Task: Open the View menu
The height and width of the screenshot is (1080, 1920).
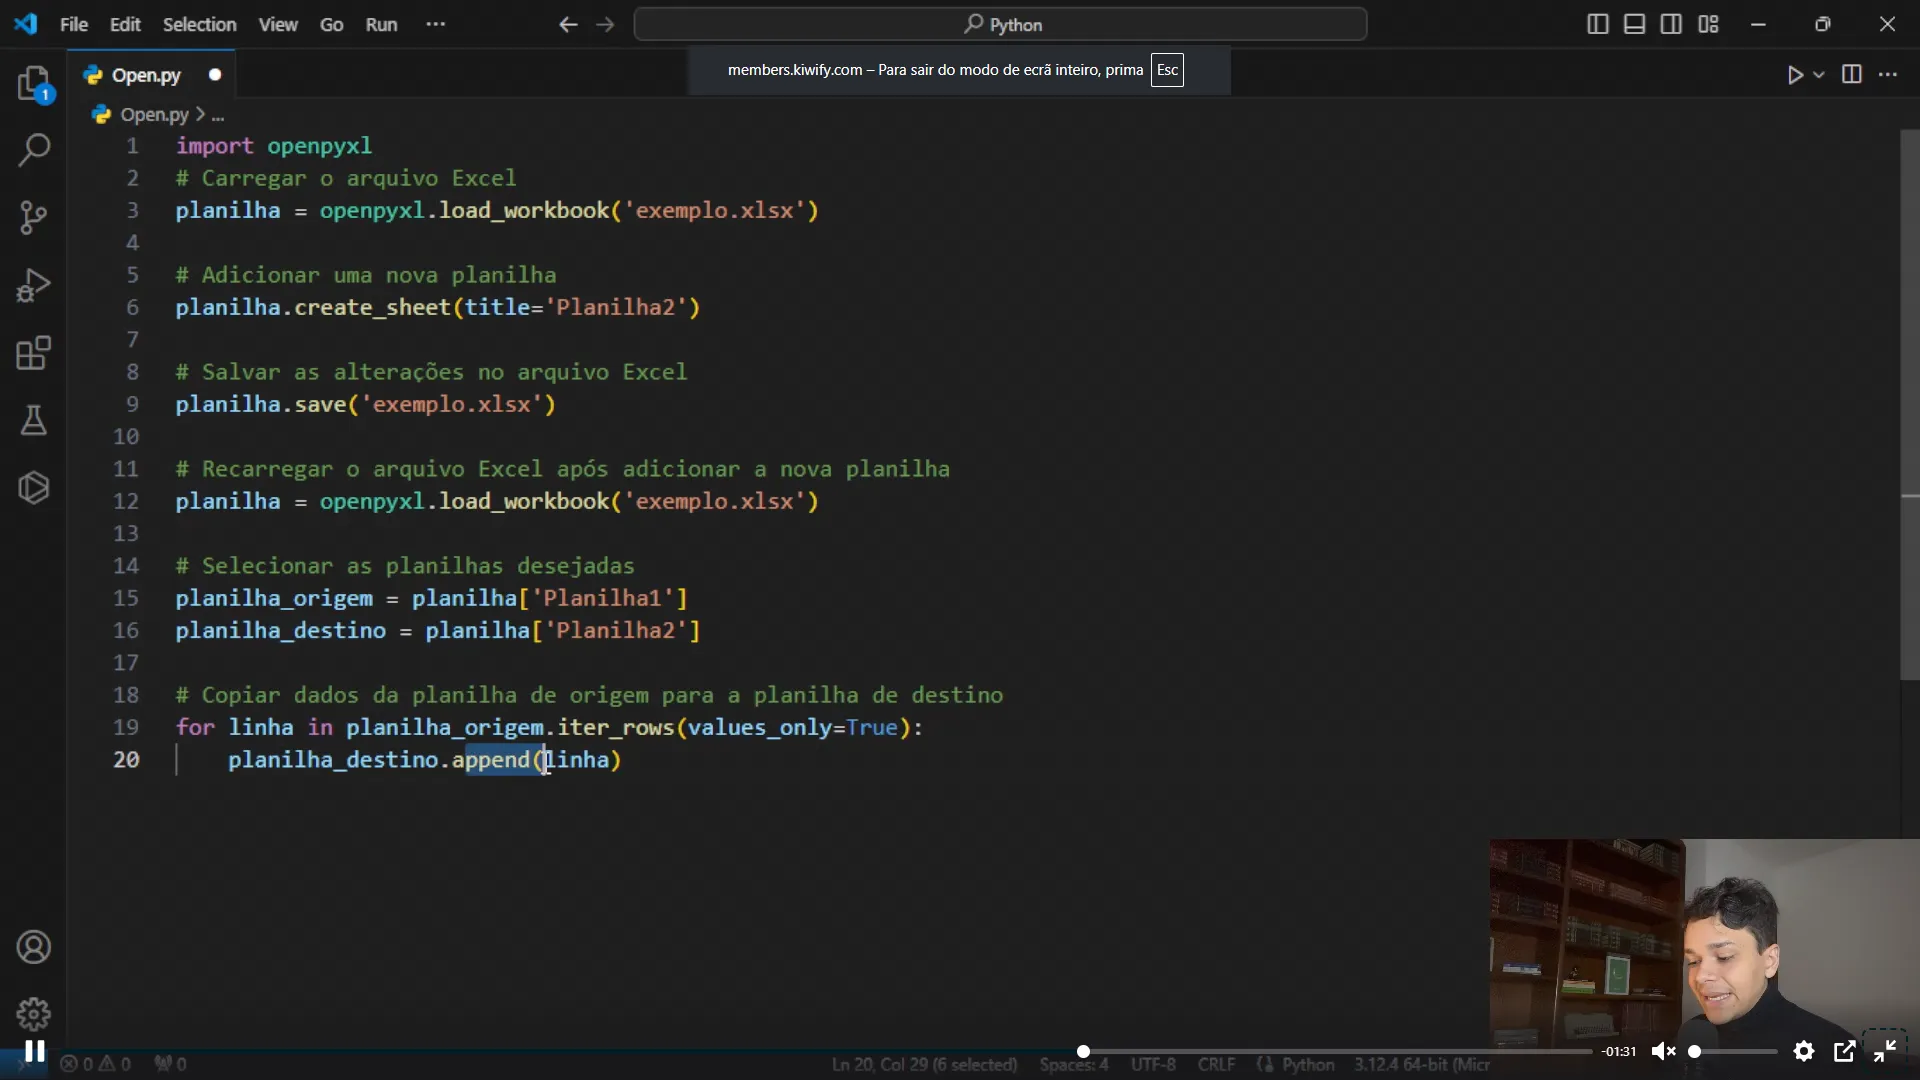Action: click(278, 24)
